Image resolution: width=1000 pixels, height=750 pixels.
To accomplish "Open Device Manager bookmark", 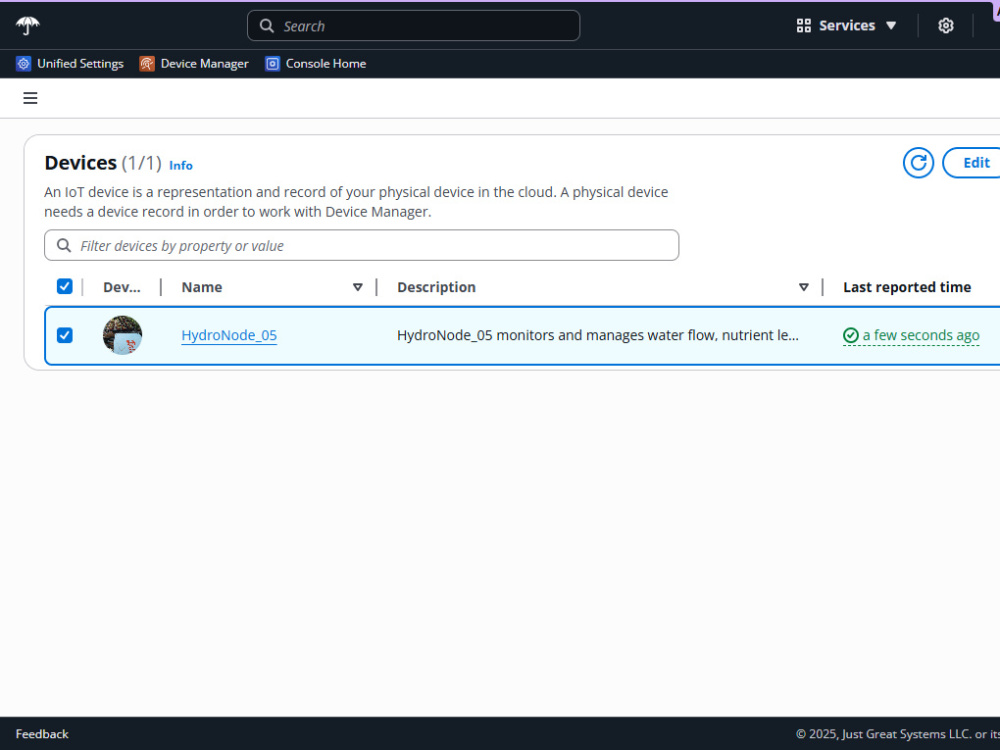I will (x=194, y=64).
